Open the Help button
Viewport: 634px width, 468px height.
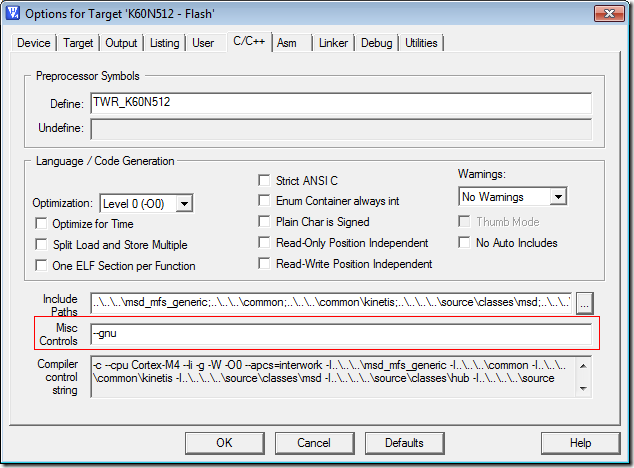click(581, 443)
